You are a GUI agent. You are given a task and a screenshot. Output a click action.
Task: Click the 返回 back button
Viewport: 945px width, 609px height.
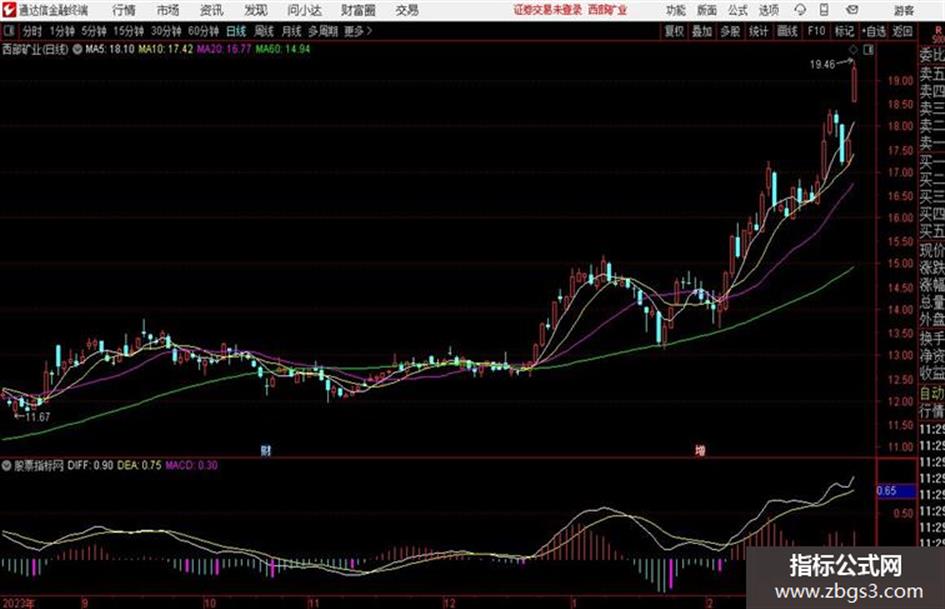pyautogui.click(x=903, y=31)
